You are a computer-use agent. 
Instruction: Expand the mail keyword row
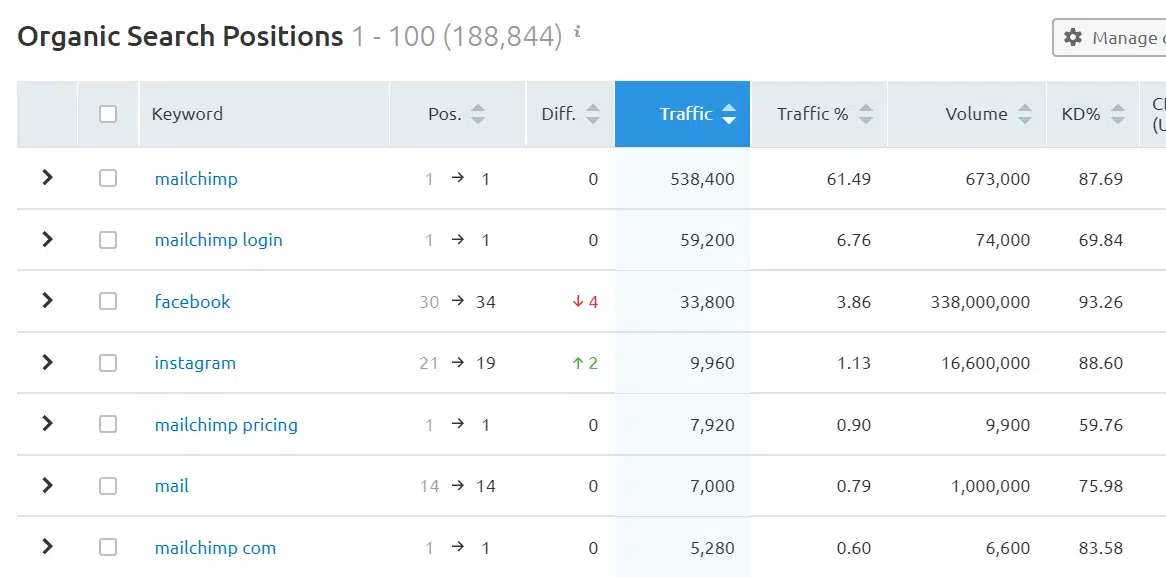point(46,485)
